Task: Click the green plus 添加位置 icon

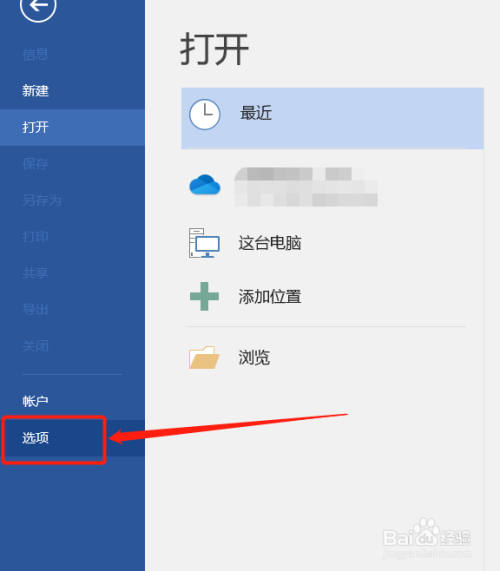Action: coord(204,296)
